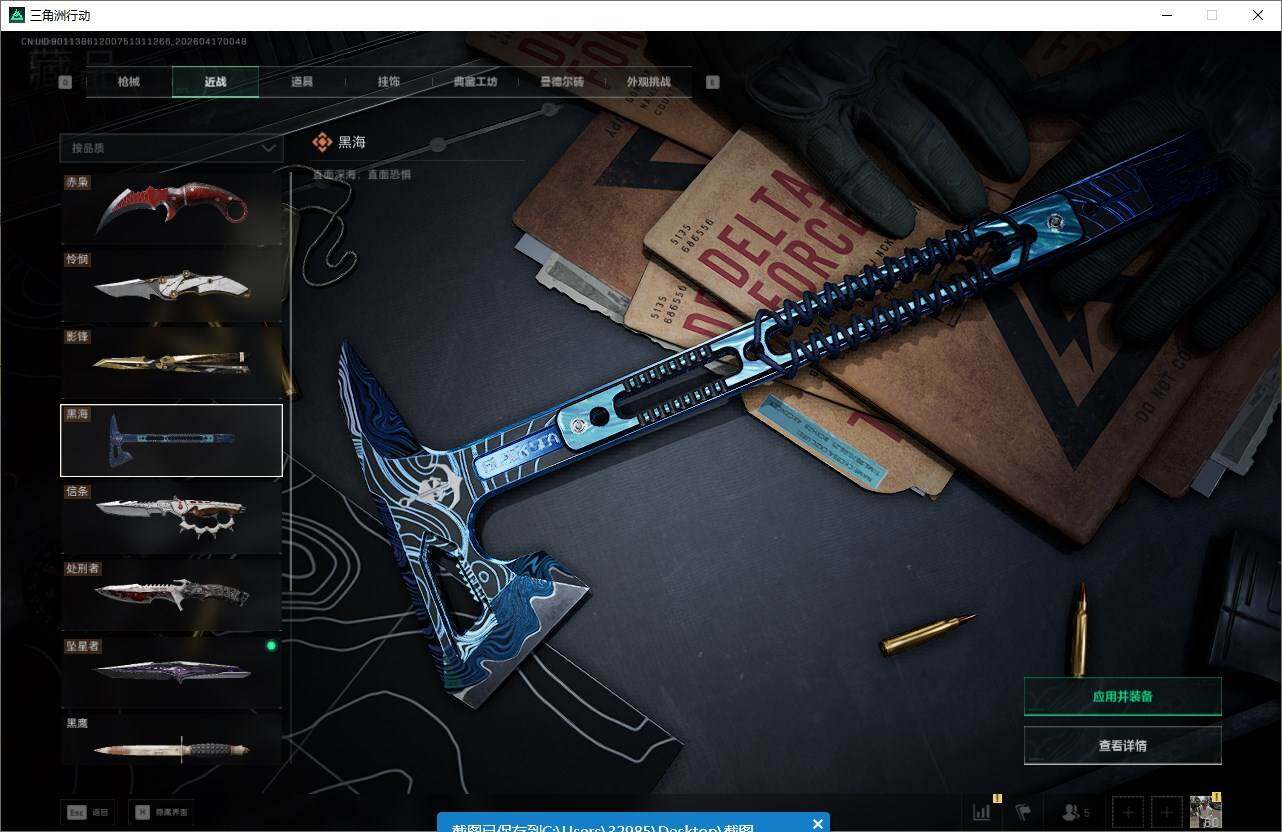This screenshot has height=832, width=1282.
Task: Click the 直面深海，直面恐惧 description text
Action: 361,175
